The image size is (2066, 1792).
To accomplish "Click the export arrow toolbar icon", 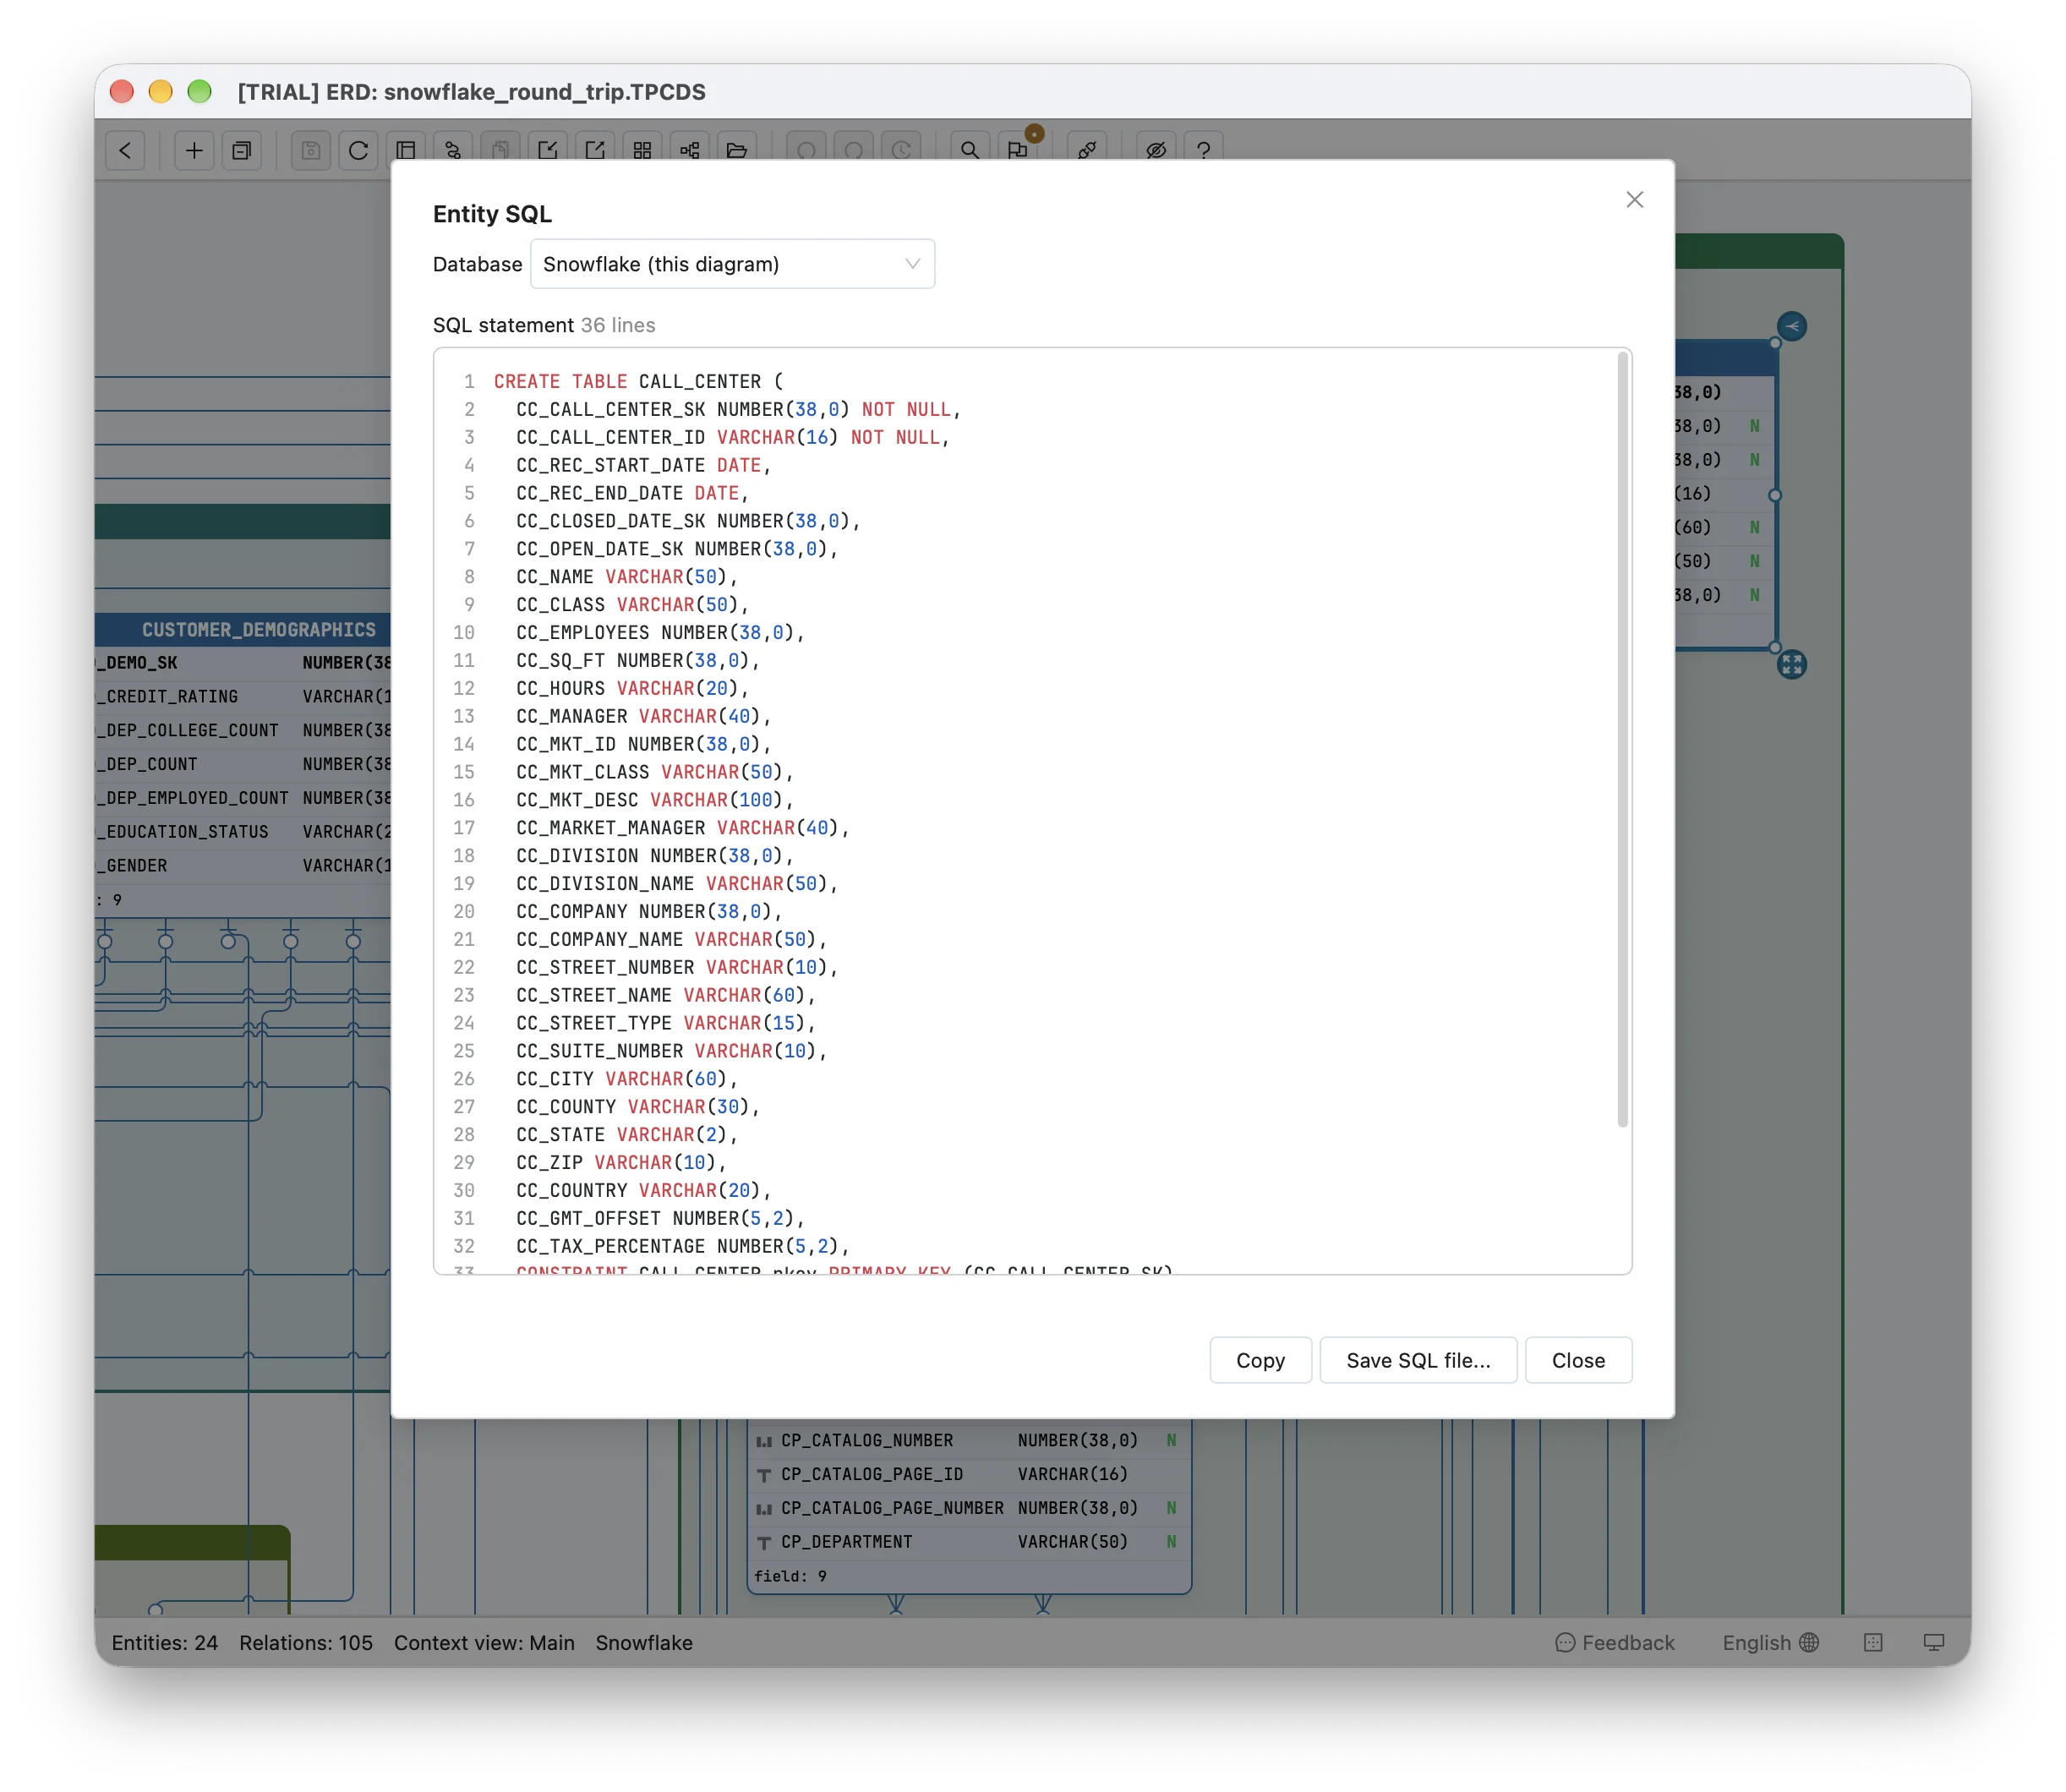I will pos(595,150).
